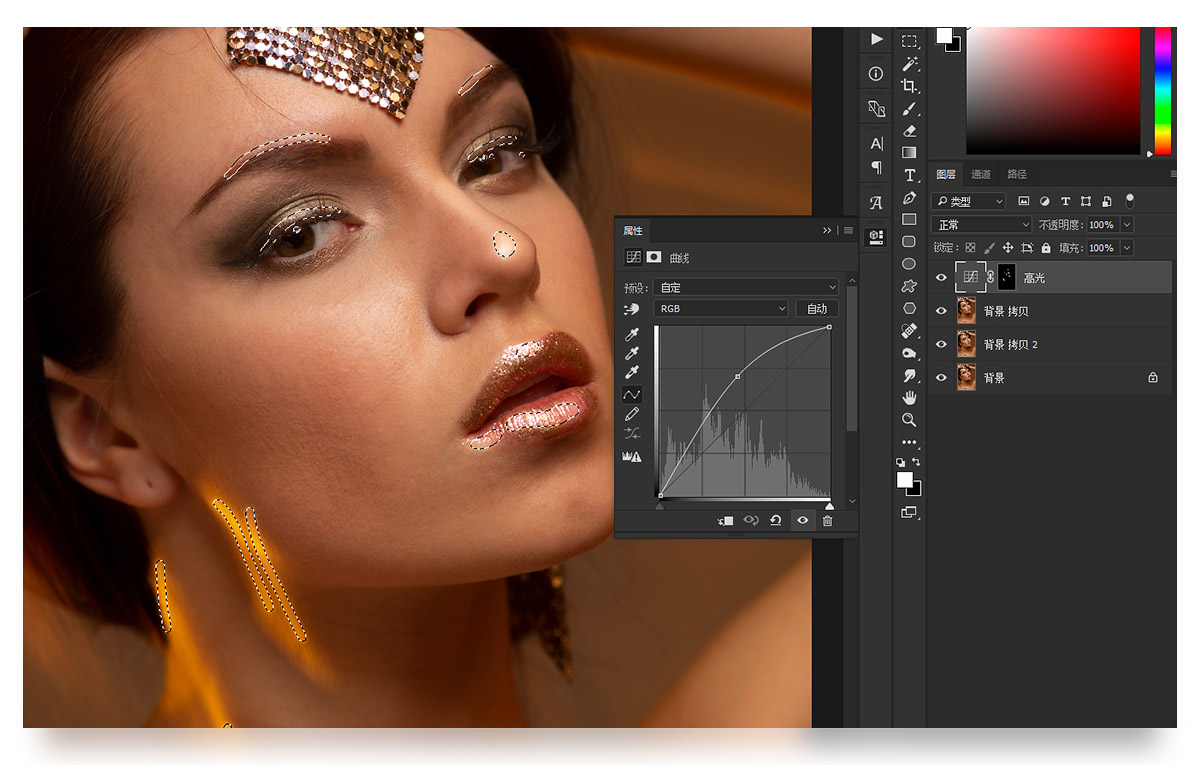Click the 属性 panel tab
1200x765 pixels.
tap(633, 231)
